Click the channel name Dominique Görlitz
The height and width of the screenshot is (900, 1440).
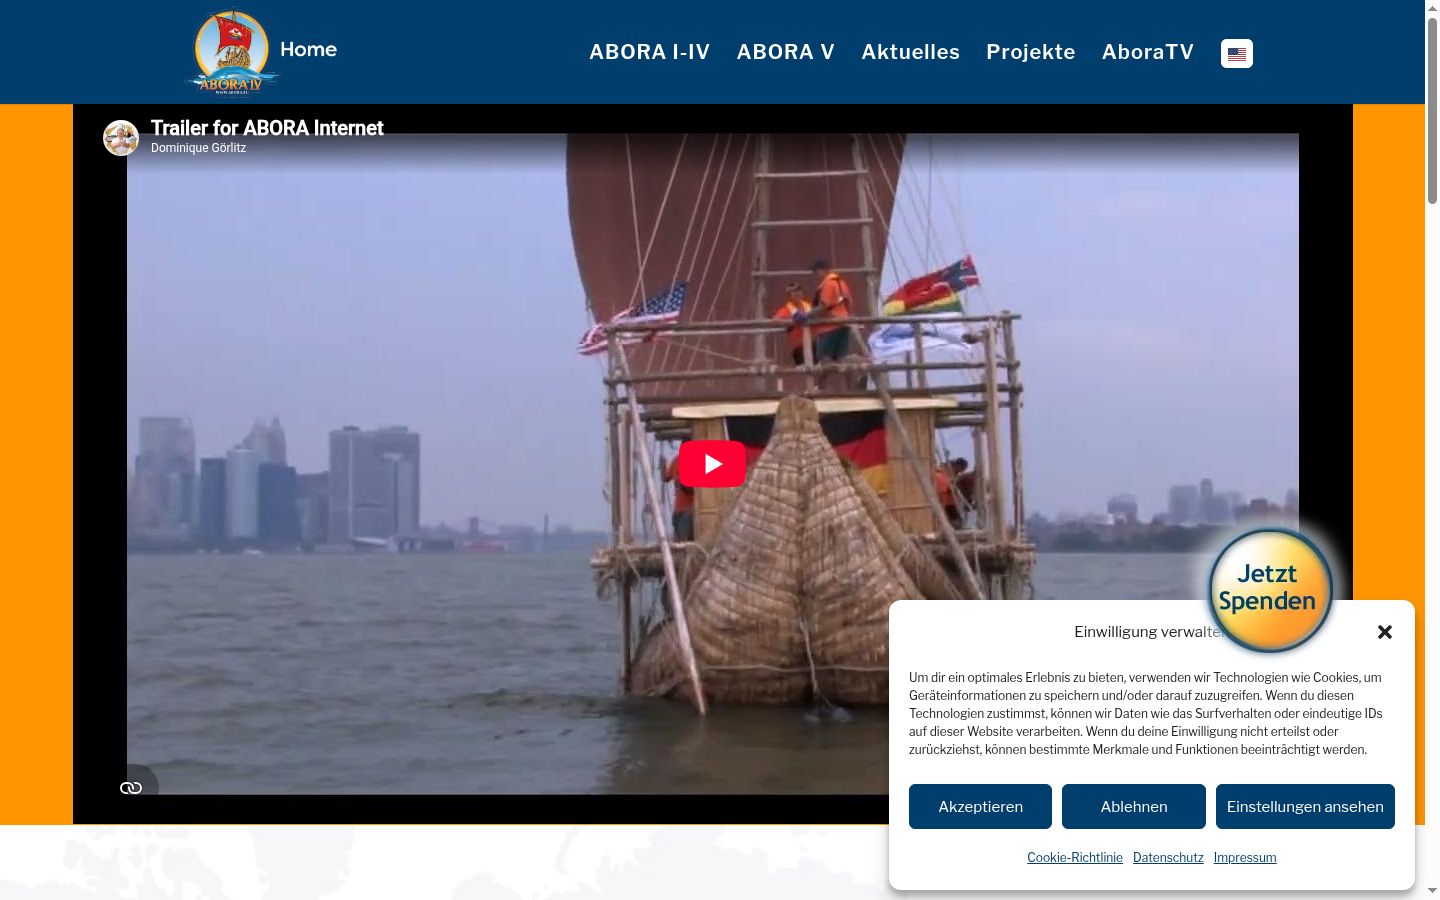[x=198, y=148]
